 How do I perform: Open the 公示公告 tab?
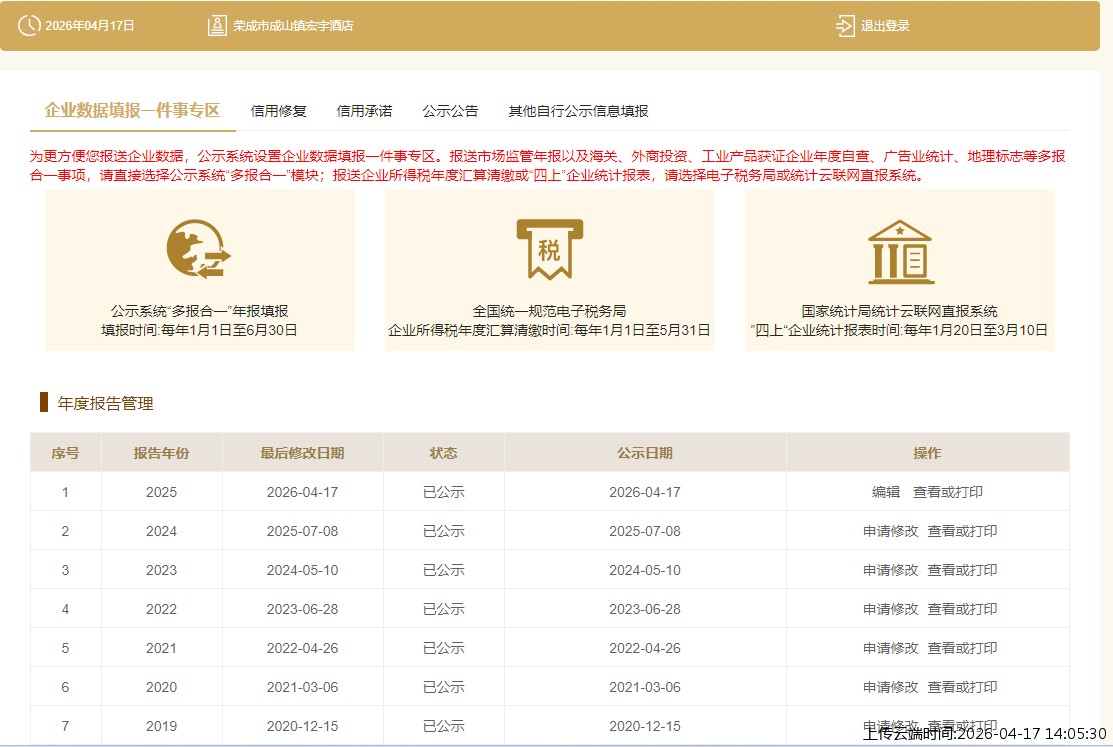(x=450, y=111)
